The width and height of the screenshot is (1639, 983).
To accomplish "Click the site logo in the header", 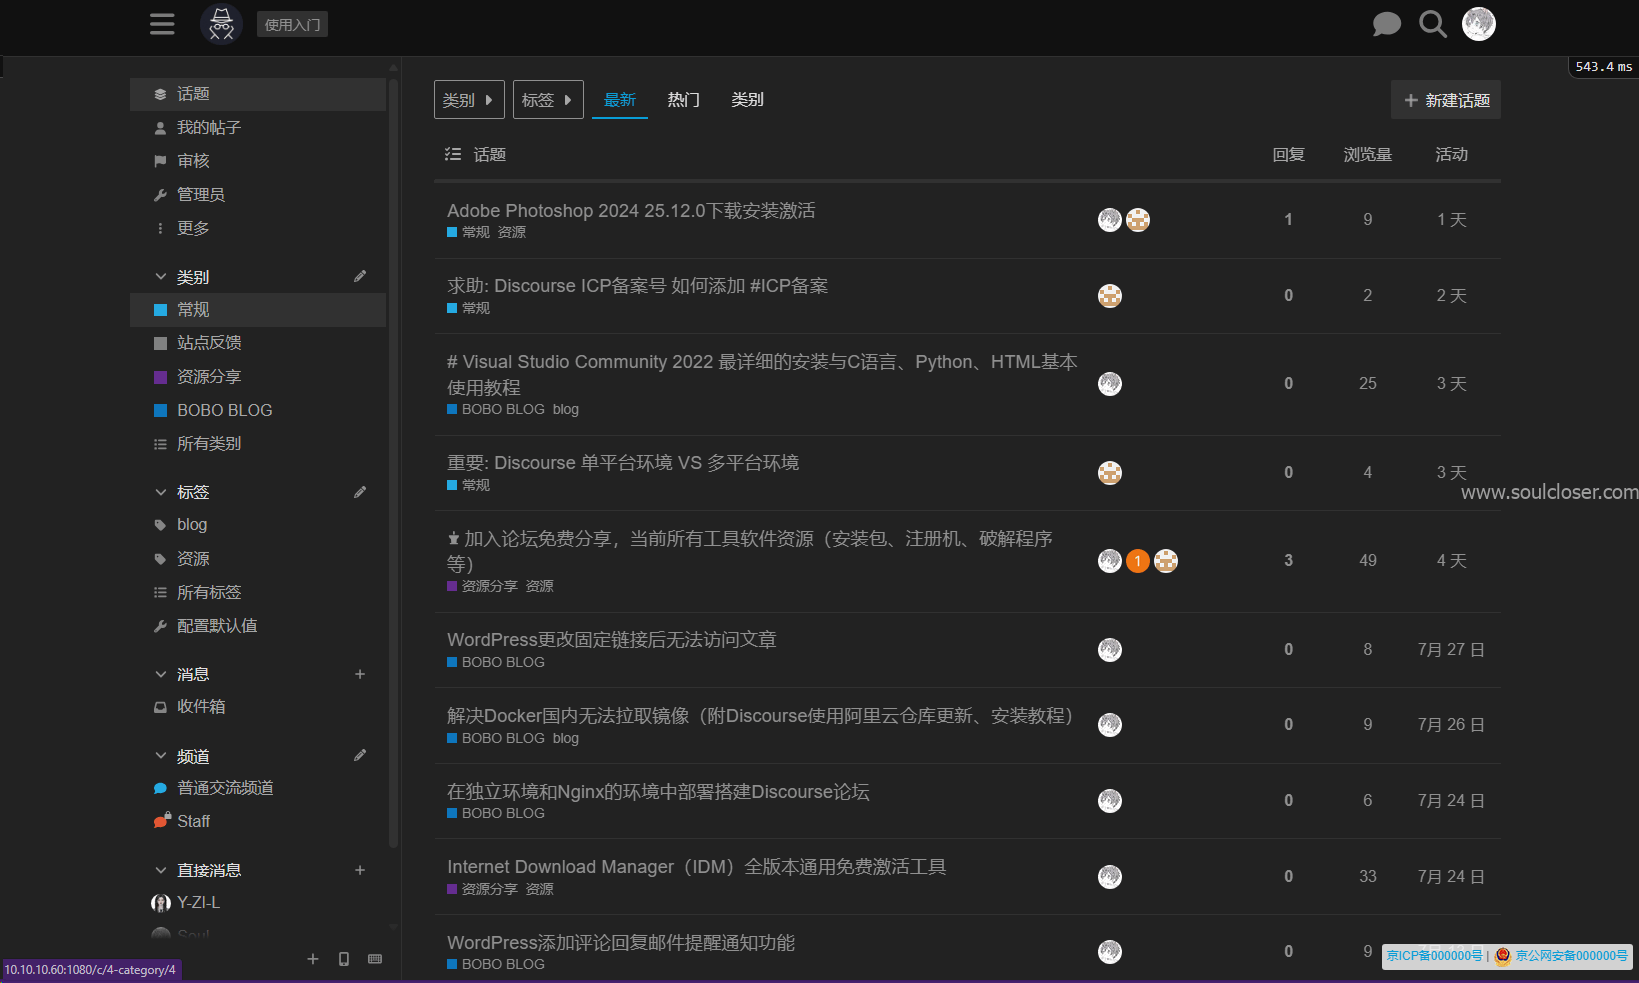I will pos(221,24).
